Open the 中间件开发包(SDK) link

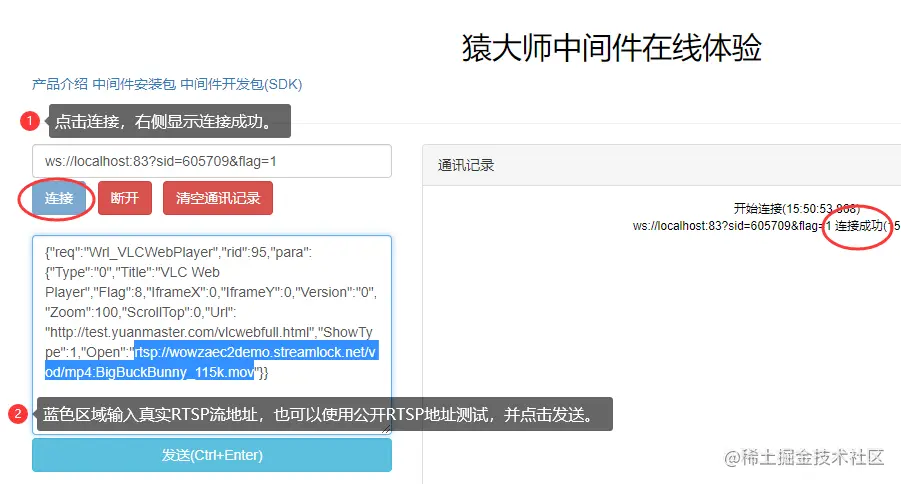[x=241, y=84]
